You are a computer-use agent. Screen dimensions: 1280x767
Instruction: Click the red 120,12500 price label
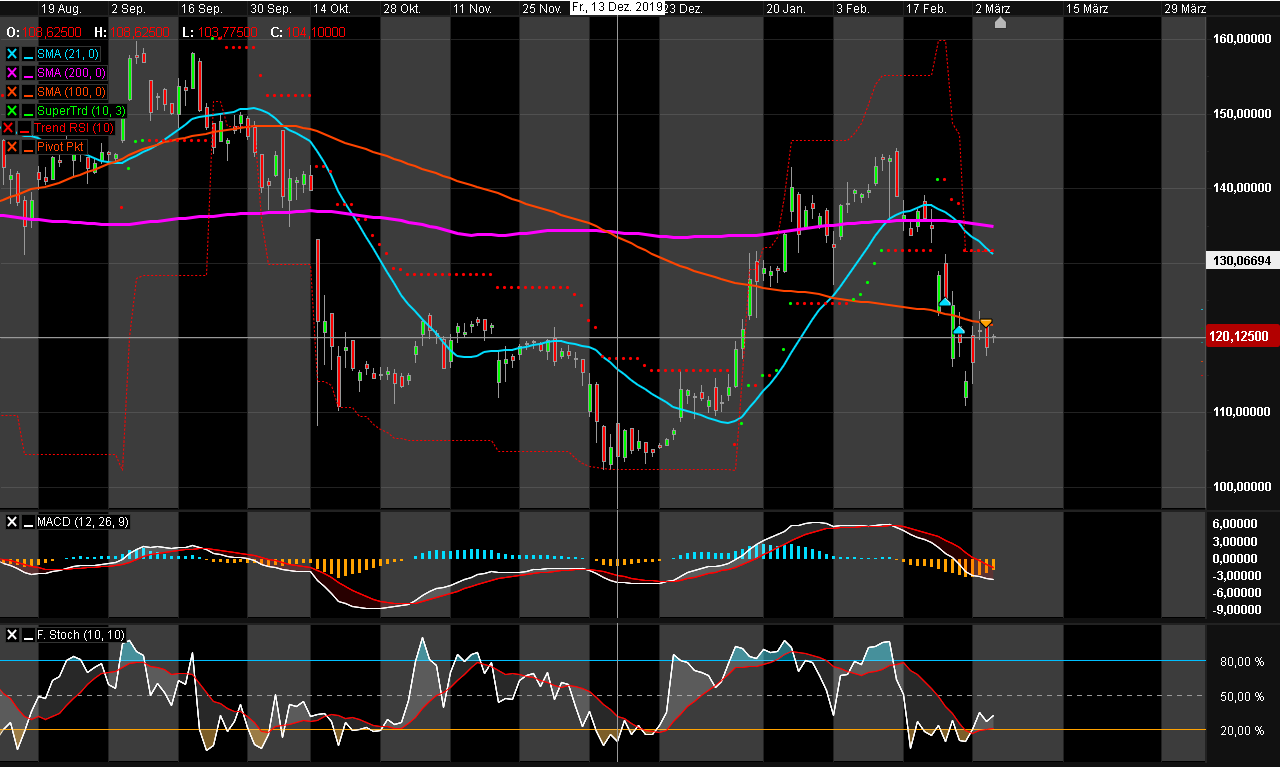(1239, 336)
